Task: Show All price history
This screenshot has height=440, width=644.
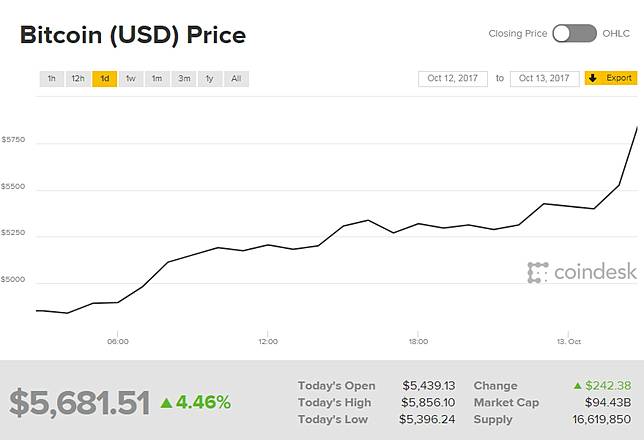Action: pyautogui.click(x=235, y=78)
